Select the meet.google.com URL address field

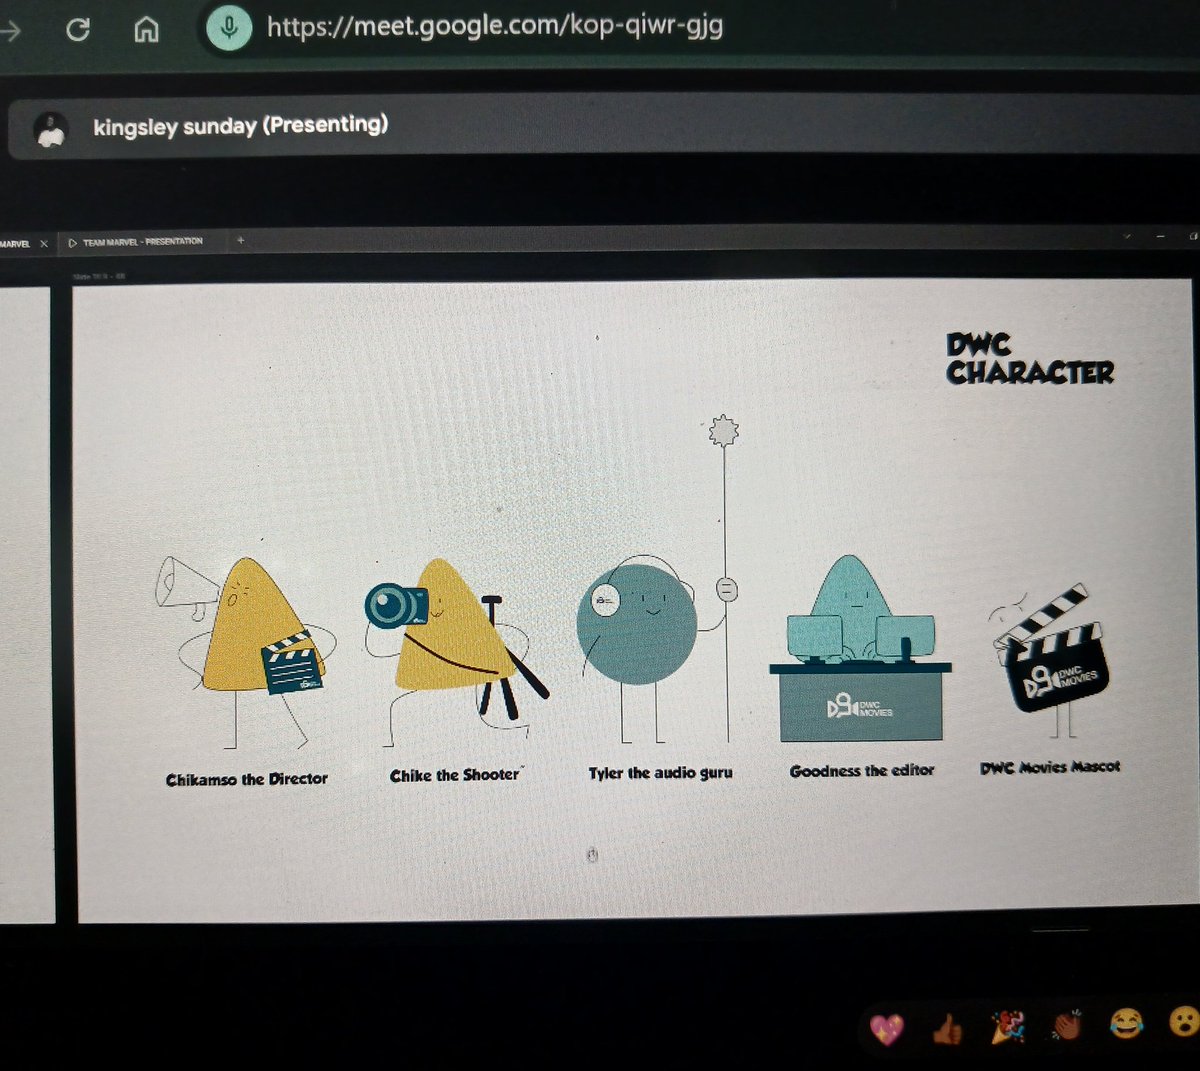pos(494,25)
